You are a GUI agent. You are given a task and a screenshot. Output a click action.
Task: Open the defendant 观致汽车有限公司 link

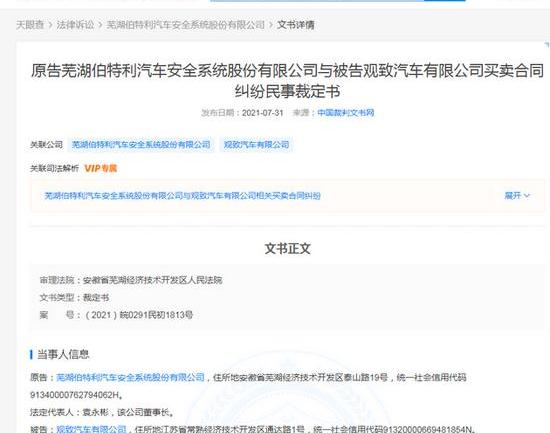click(91, 429)
